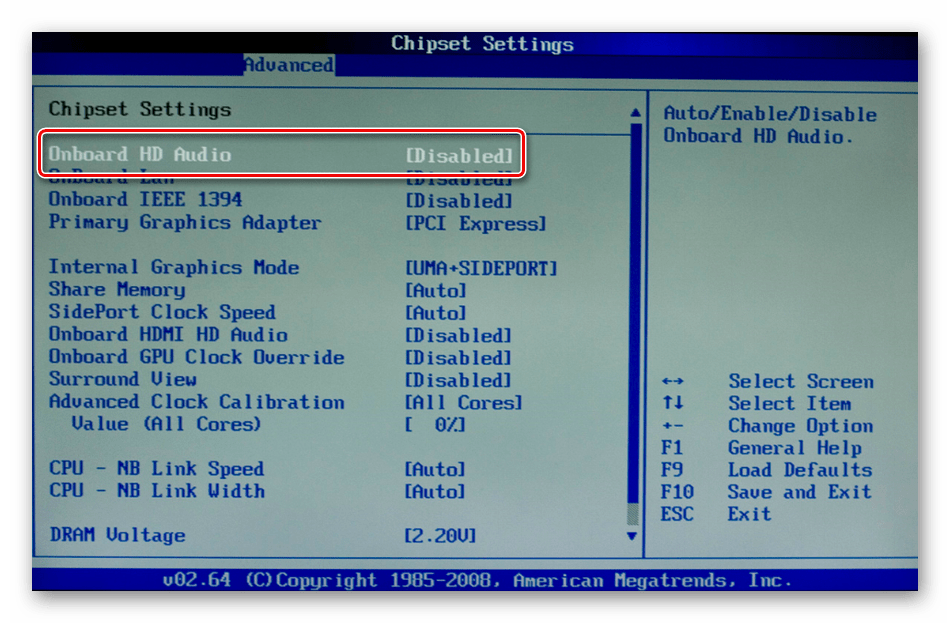
Task: Change the Surround View [Disabled] value
Action: click(x=459, y=380)
